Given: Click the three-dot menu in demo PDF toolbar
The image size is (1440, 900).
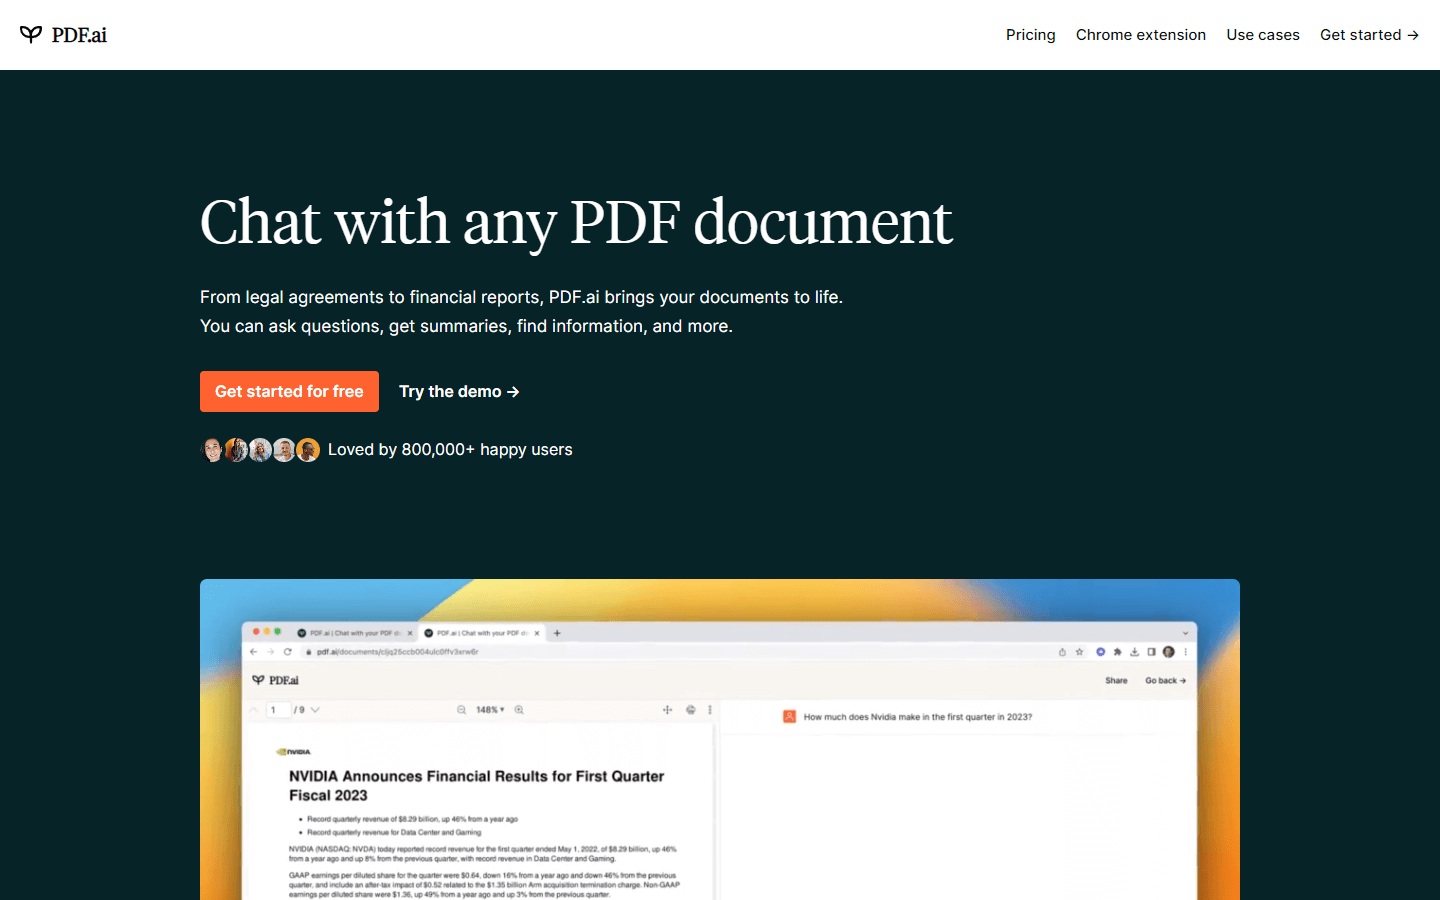Looking at the screenshot, I should 710,710.
